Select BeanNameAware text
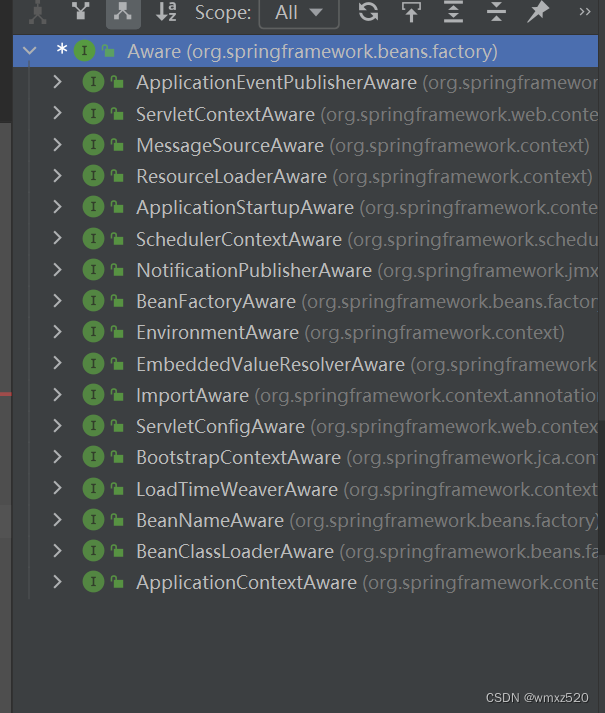The height and width of the screenshot is (713, 605). pos(210,521)
